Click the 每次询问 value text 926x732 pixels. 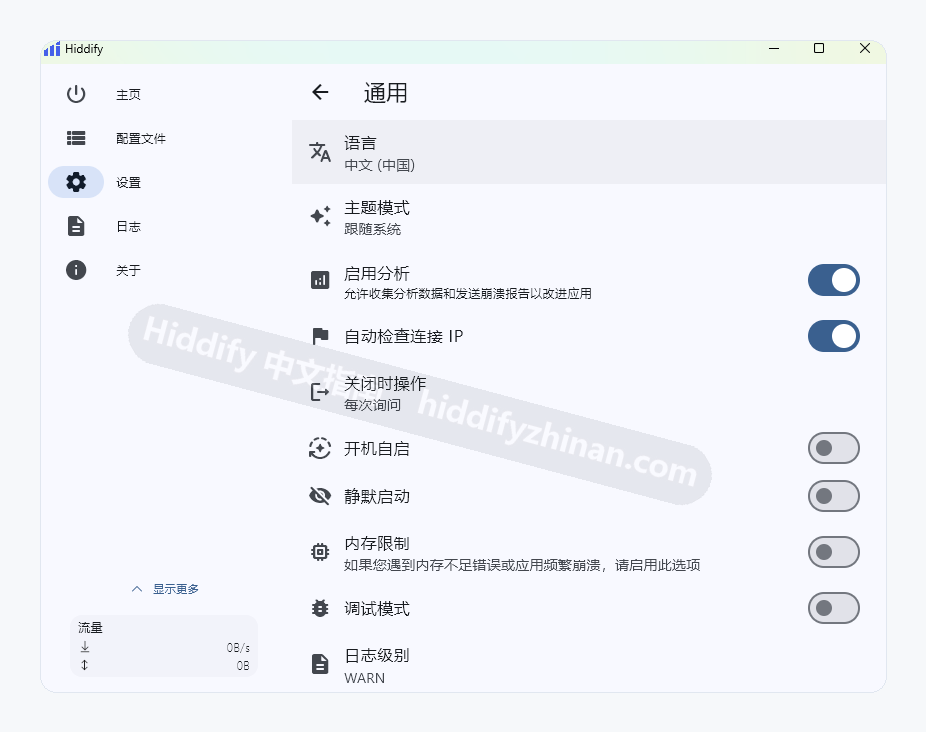(372, 405)
